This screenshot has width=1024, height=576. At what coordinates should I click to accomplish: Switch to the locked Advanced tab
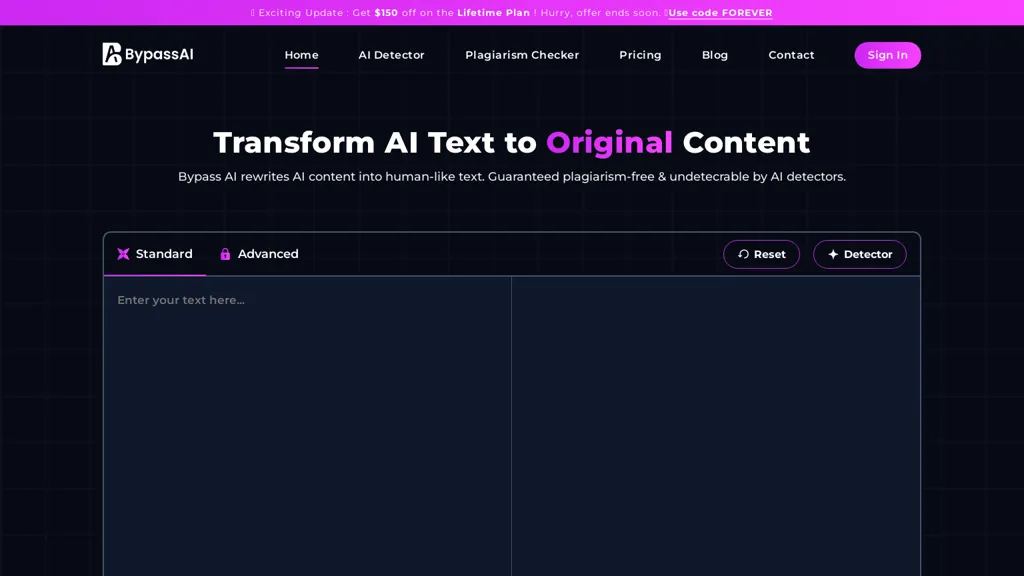[259, 254]
